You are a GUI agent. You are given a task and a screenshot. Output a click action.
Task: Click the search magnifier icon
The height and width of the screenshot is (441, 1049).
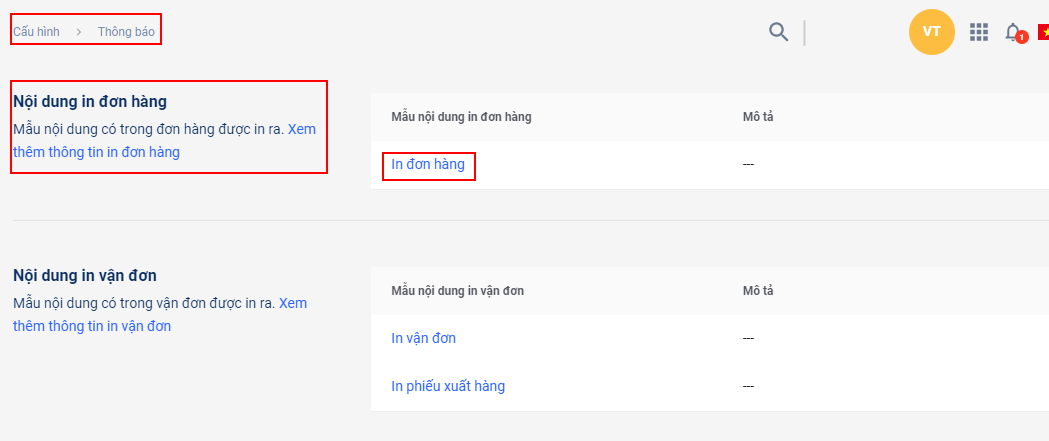coord(778,32)
